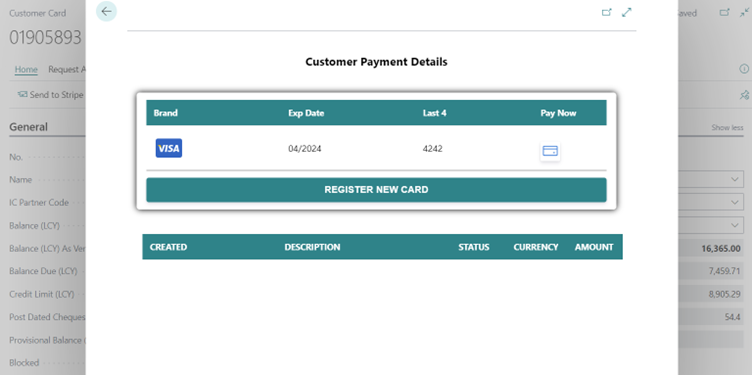Collapse the Customer Card page icon
This screenshot has height=375, width=752.
744,13
